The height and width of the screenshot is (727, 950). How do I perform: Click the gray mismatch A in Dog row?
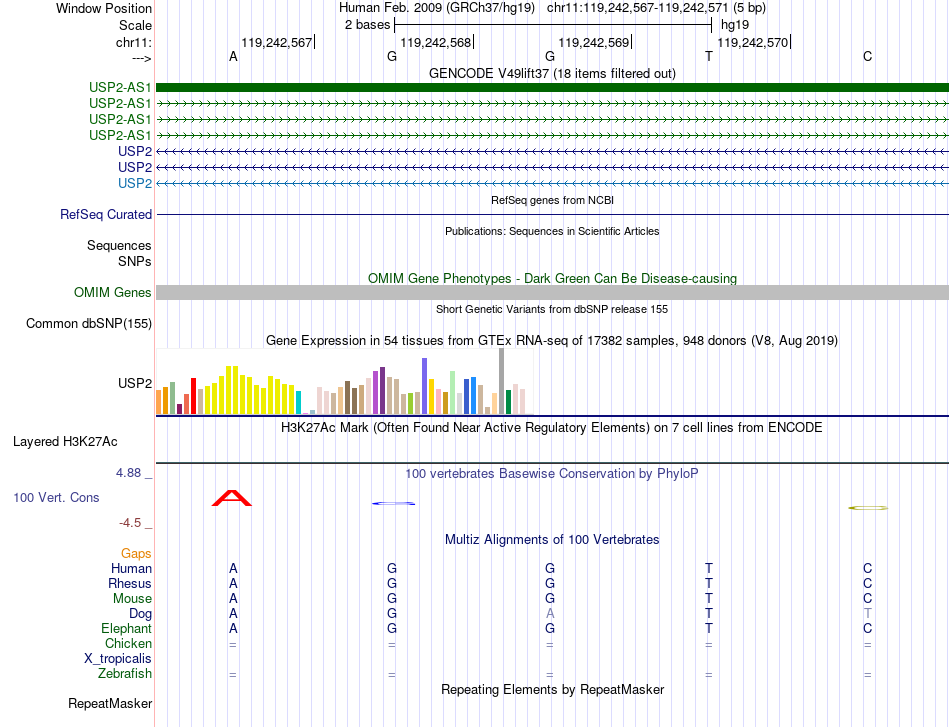click(550, 613)
